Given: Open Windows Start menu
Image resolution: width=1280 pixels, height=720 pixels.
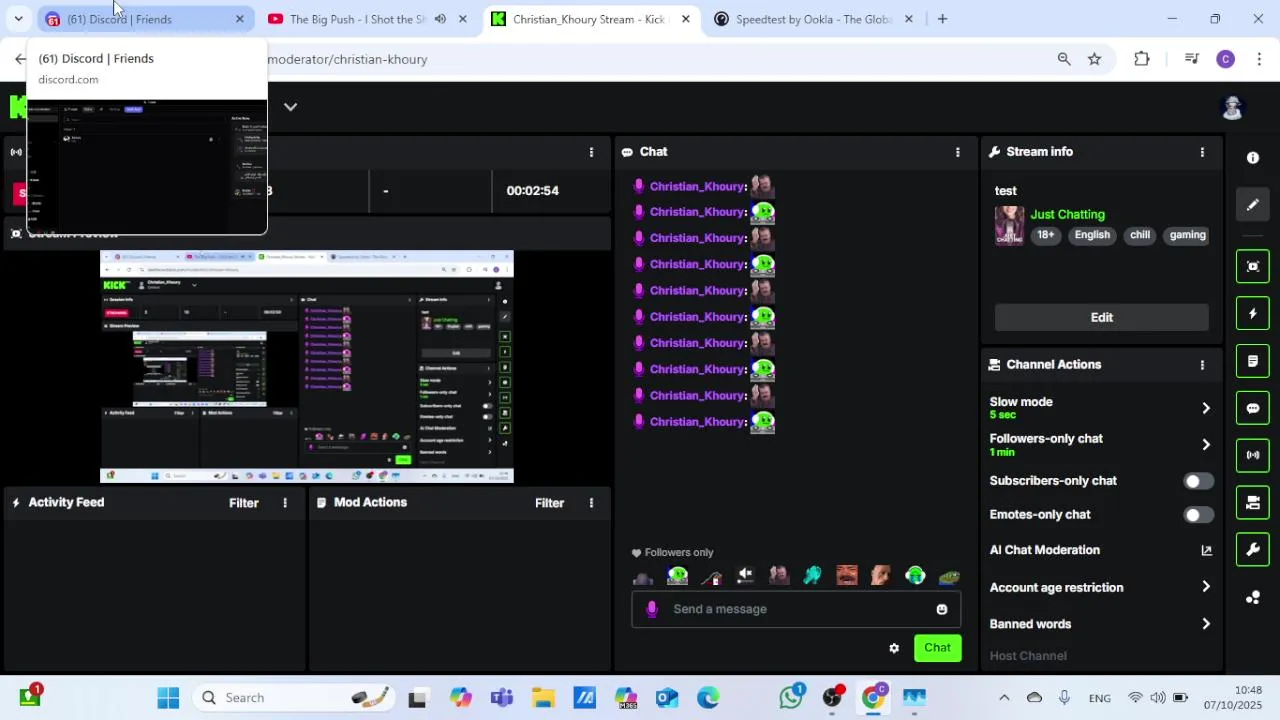Looking at the screenshot, I should point(168,698).
